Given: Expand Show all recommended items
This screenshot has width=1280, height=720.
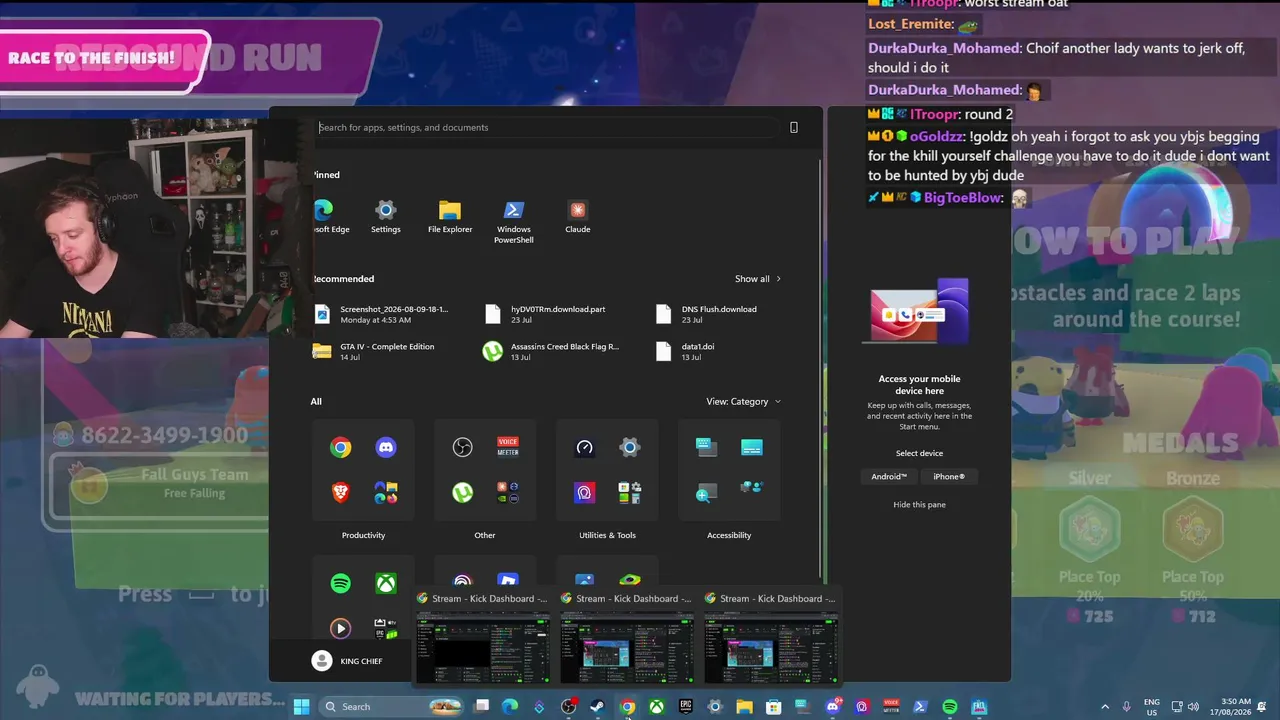Looking at the screenshot, I should coord(758,279).
